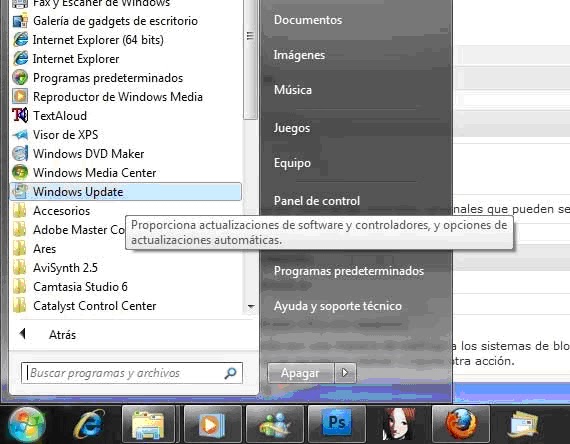This screenshot has height=444, width=570.
Task: Open Música in the right pane
Action: pyautogui.click(x=293, y=89)
